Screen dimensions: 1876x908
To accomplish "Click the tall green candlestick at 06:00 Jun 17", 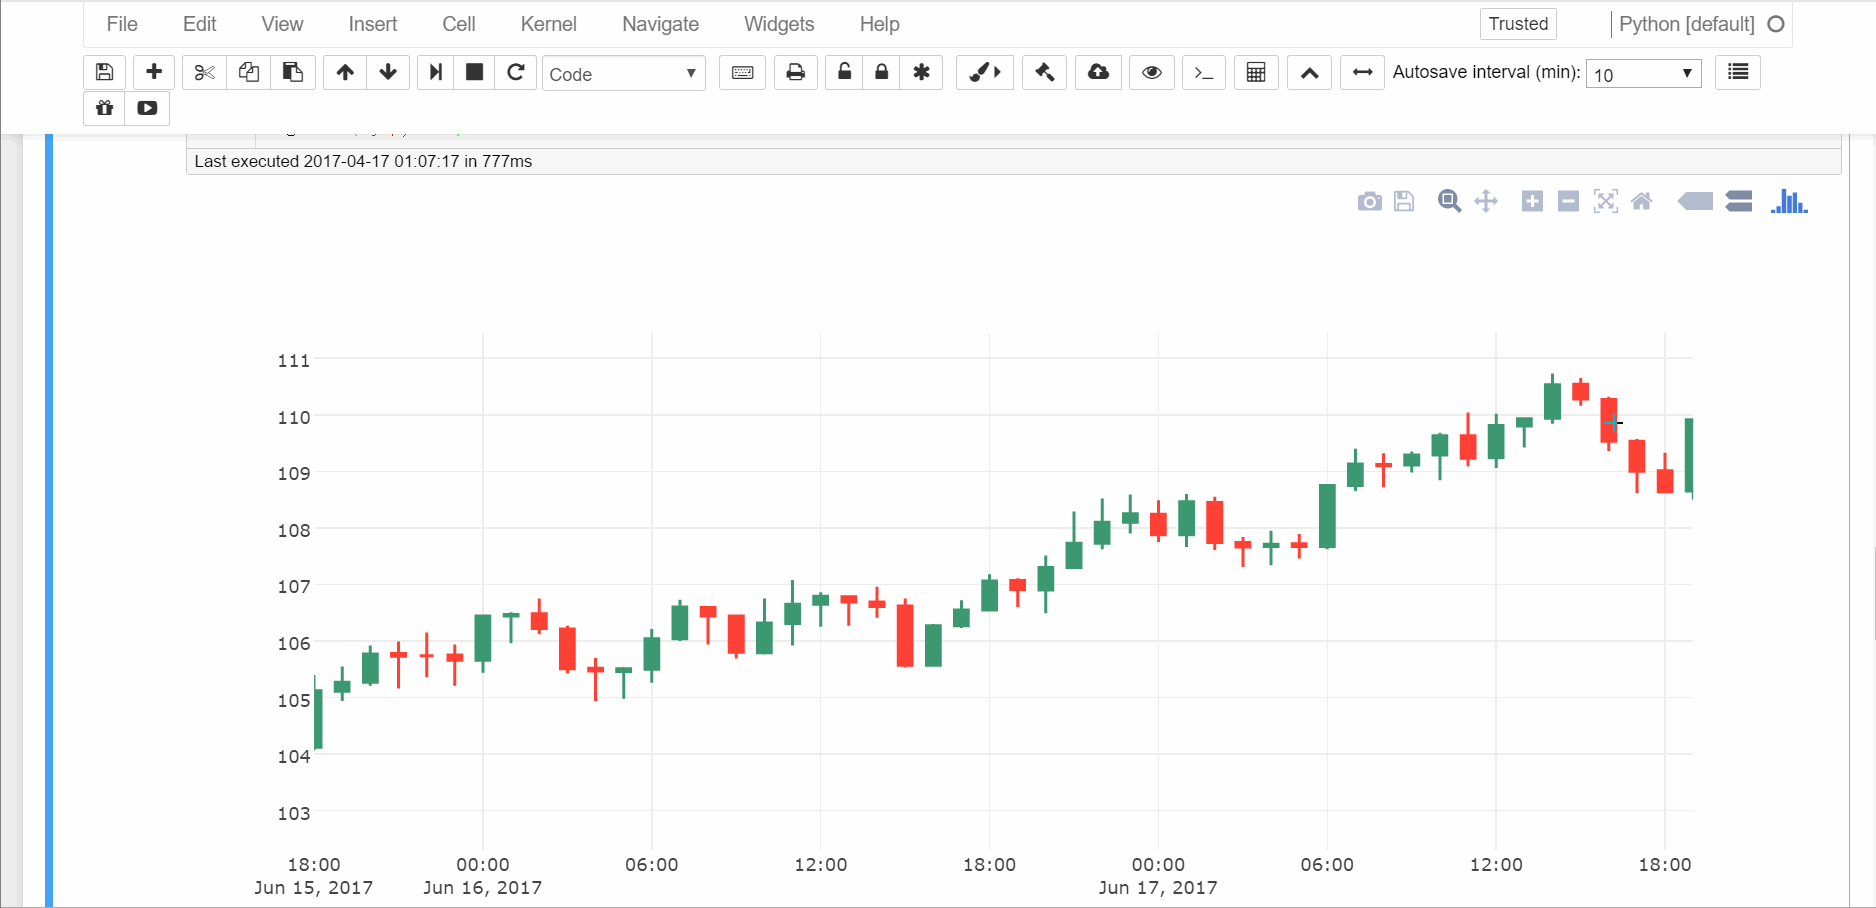I will pos(1327,516).
